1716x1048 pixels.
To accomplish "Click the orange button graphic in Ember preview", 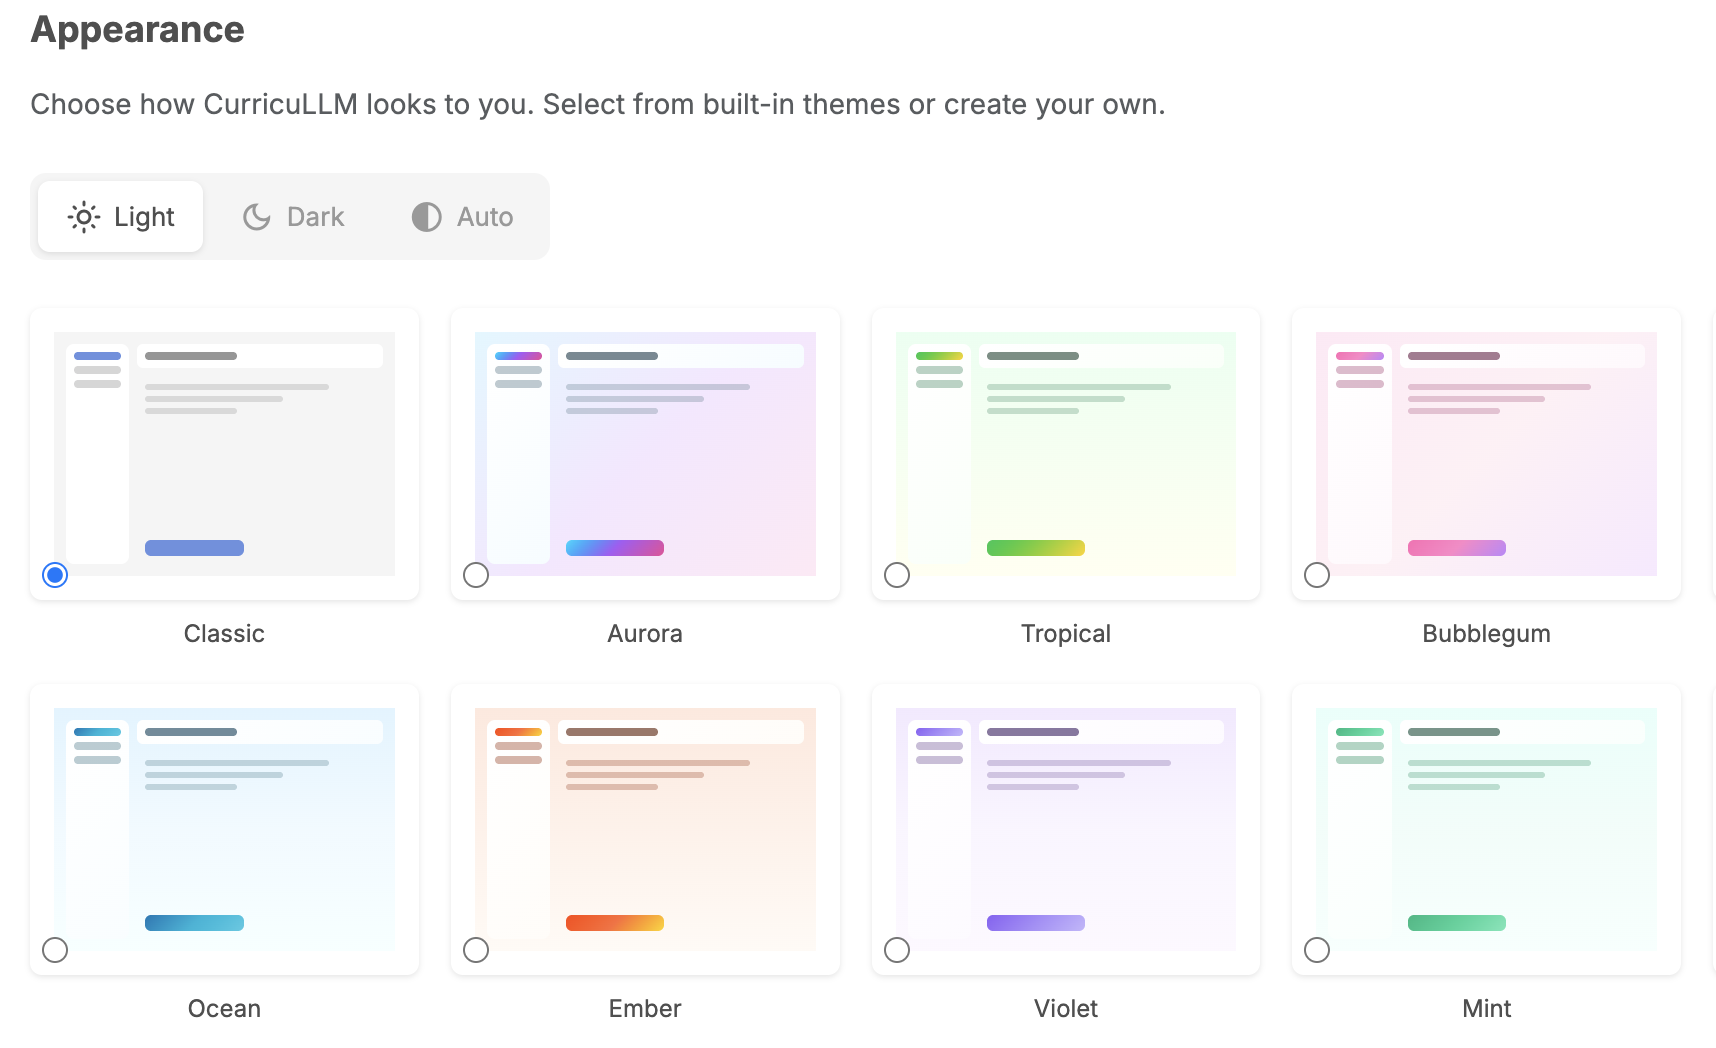I will point(614,922).
